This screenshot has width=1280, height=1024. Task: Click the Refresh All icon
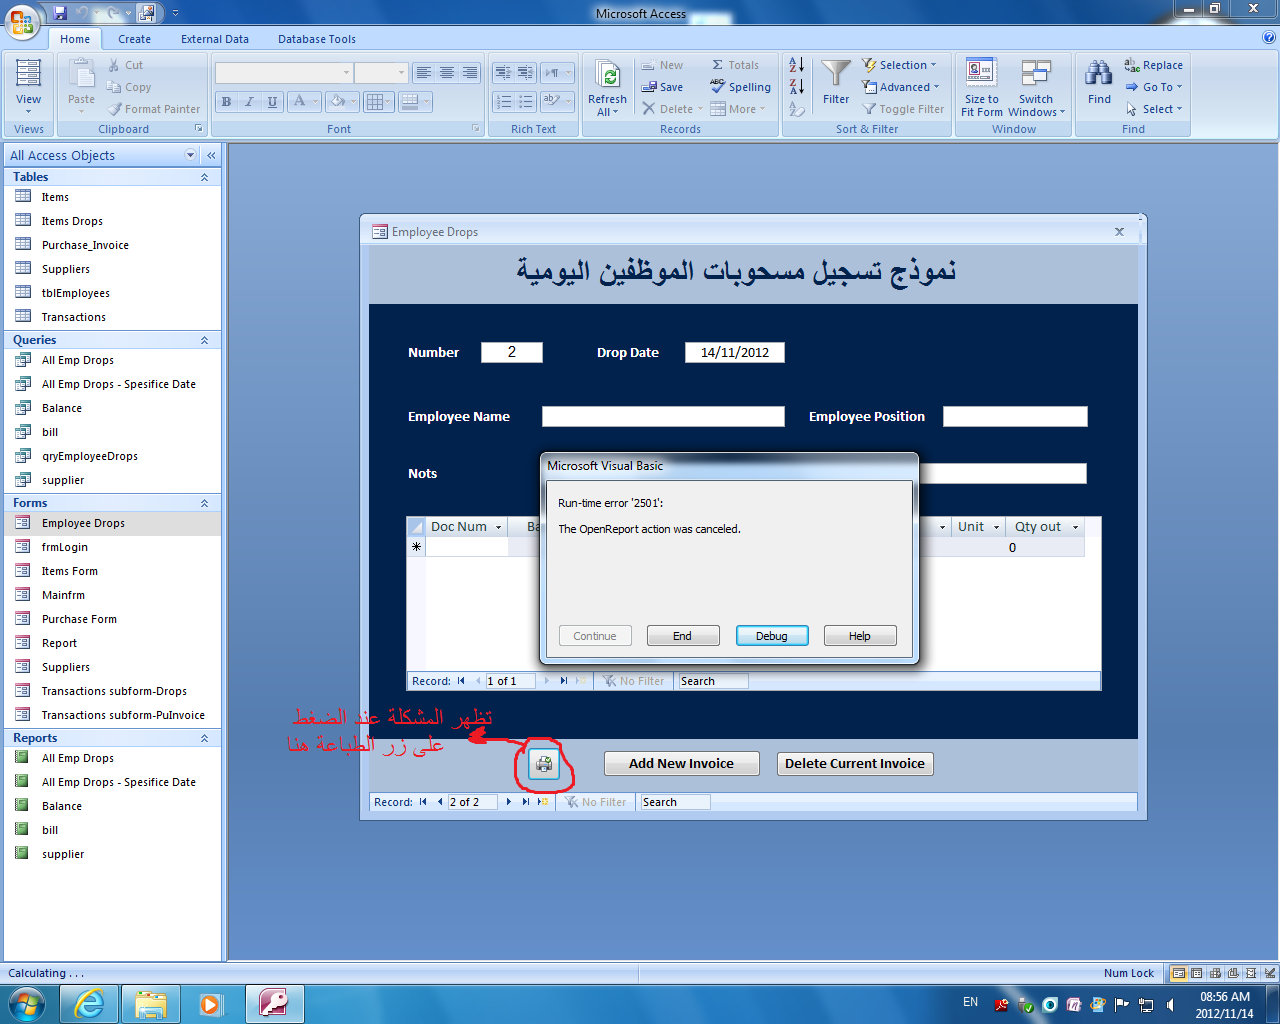(x=607, y=88)
